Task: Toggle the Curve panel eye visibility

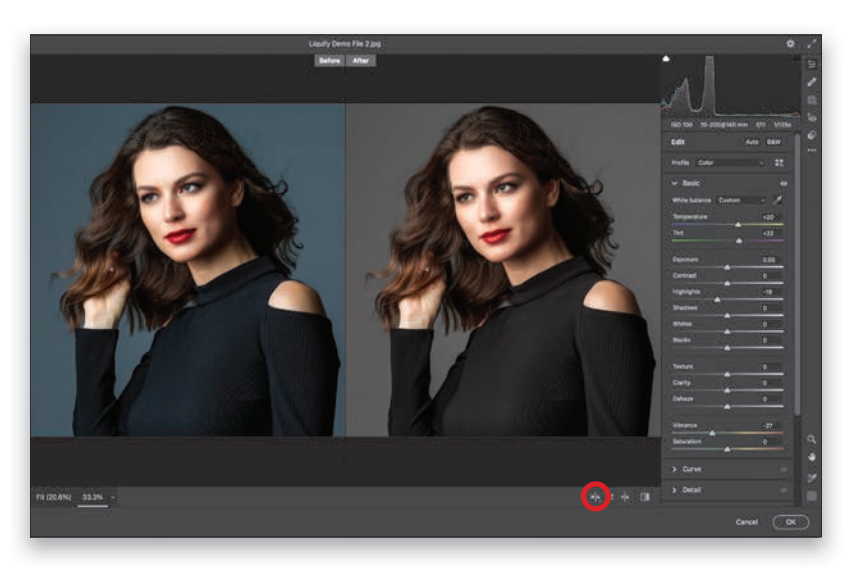Action: click(x=783, y=469)
